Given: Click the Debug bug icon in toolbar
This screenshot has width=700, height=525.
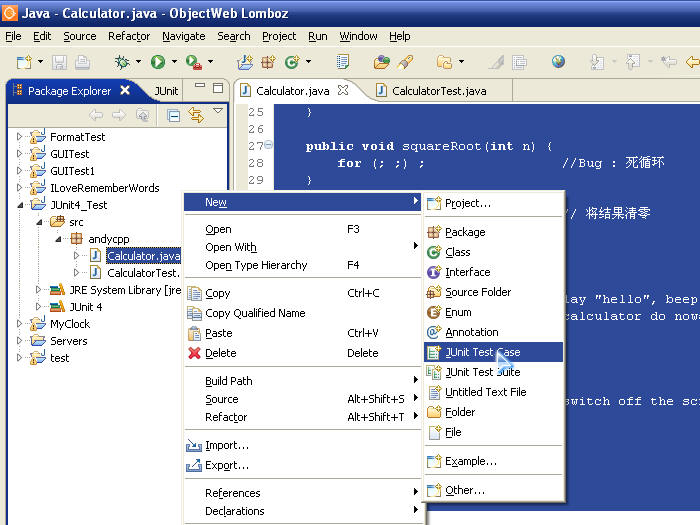Looking at the screenshot, I should tap(122, 62).
